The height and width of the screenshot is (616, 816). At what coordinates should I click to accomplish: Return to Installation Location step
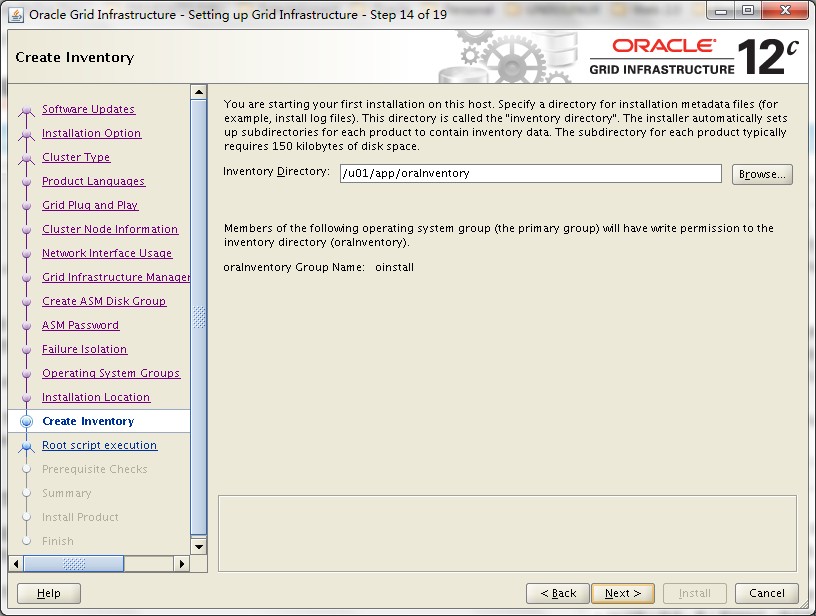(96, 397)
